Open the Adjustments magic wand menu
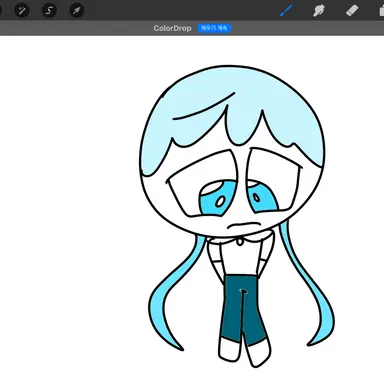The height and width of the screenshot is (384, 384). point(22,11)
